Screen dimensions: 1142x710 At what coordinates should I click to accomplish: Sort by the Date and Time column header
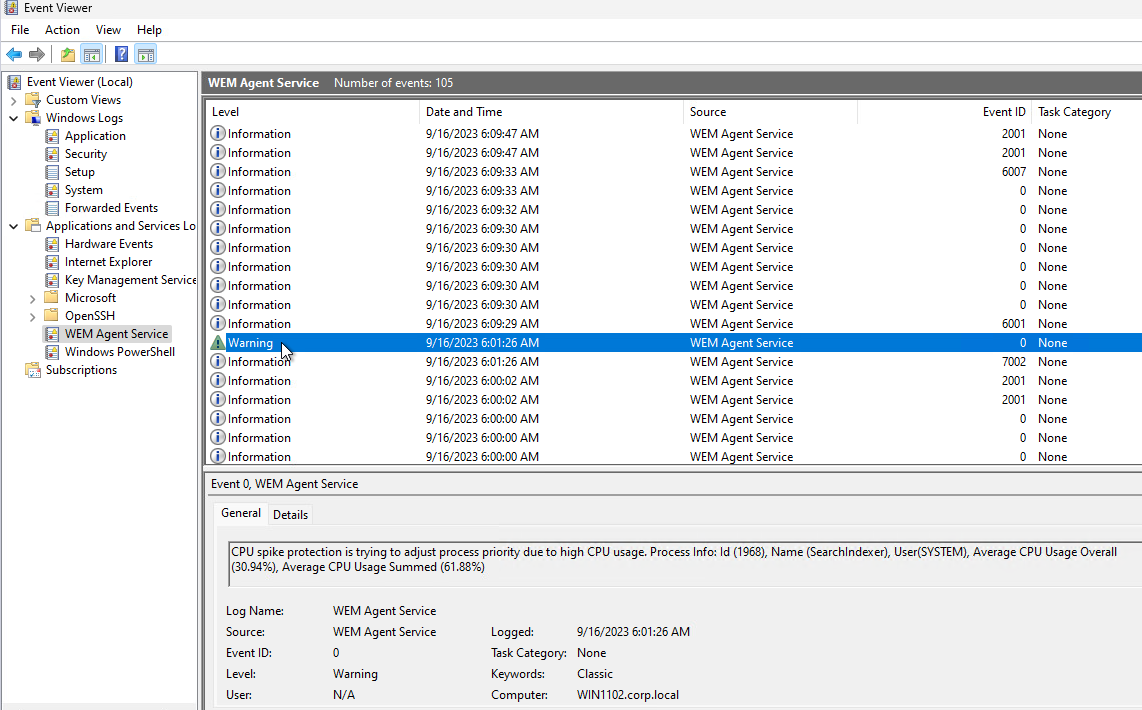coord(551,112)
